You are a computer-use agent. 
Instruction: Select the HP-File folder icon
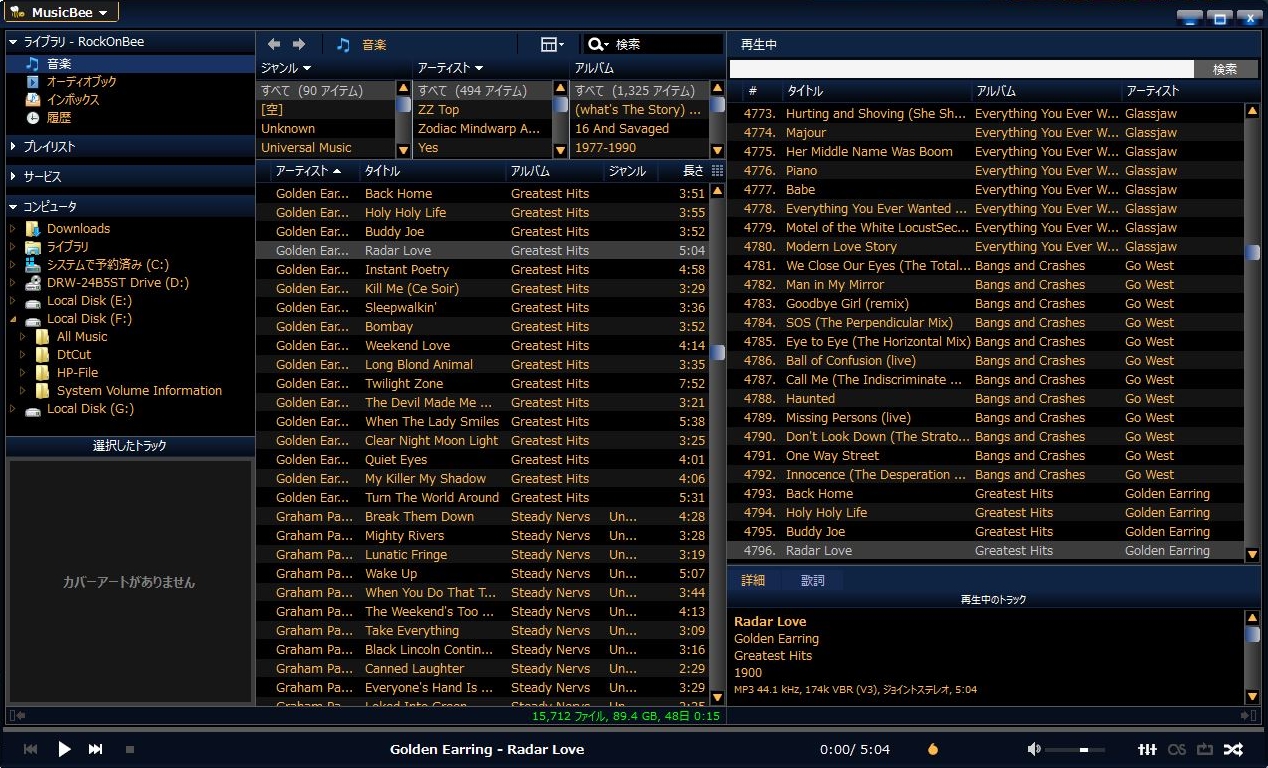click(42, 372)
